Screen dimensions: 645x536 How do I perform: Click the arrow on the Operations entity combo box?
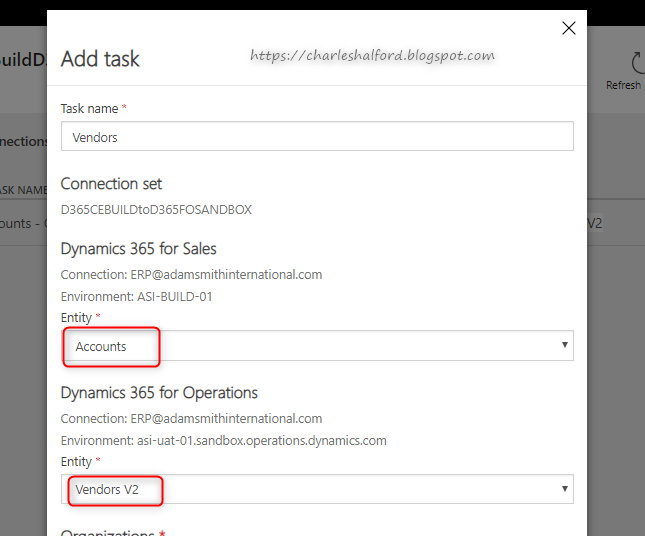pyautogui.click(x=565, y=489)
